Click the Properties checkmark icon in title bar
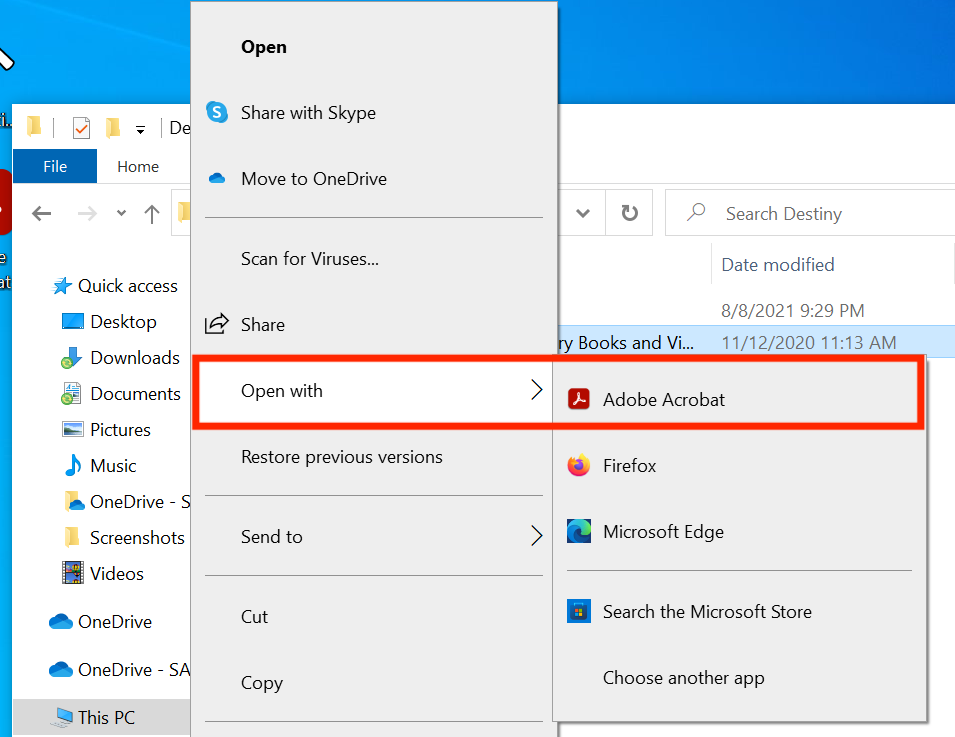 (x=81, y=128)
